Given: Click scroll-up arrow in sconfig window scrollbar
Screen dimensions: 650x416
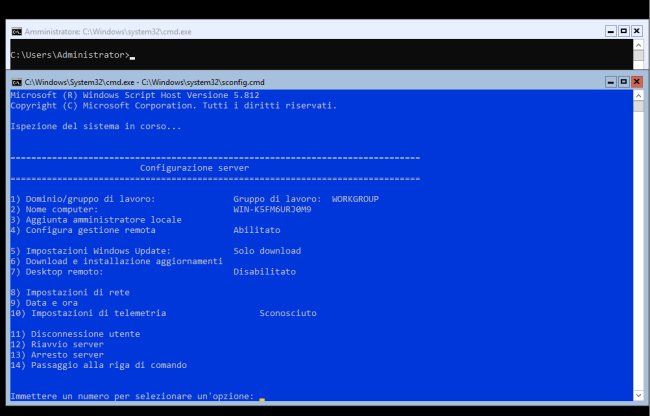Looking at the screenshot, I should point(638,95).
